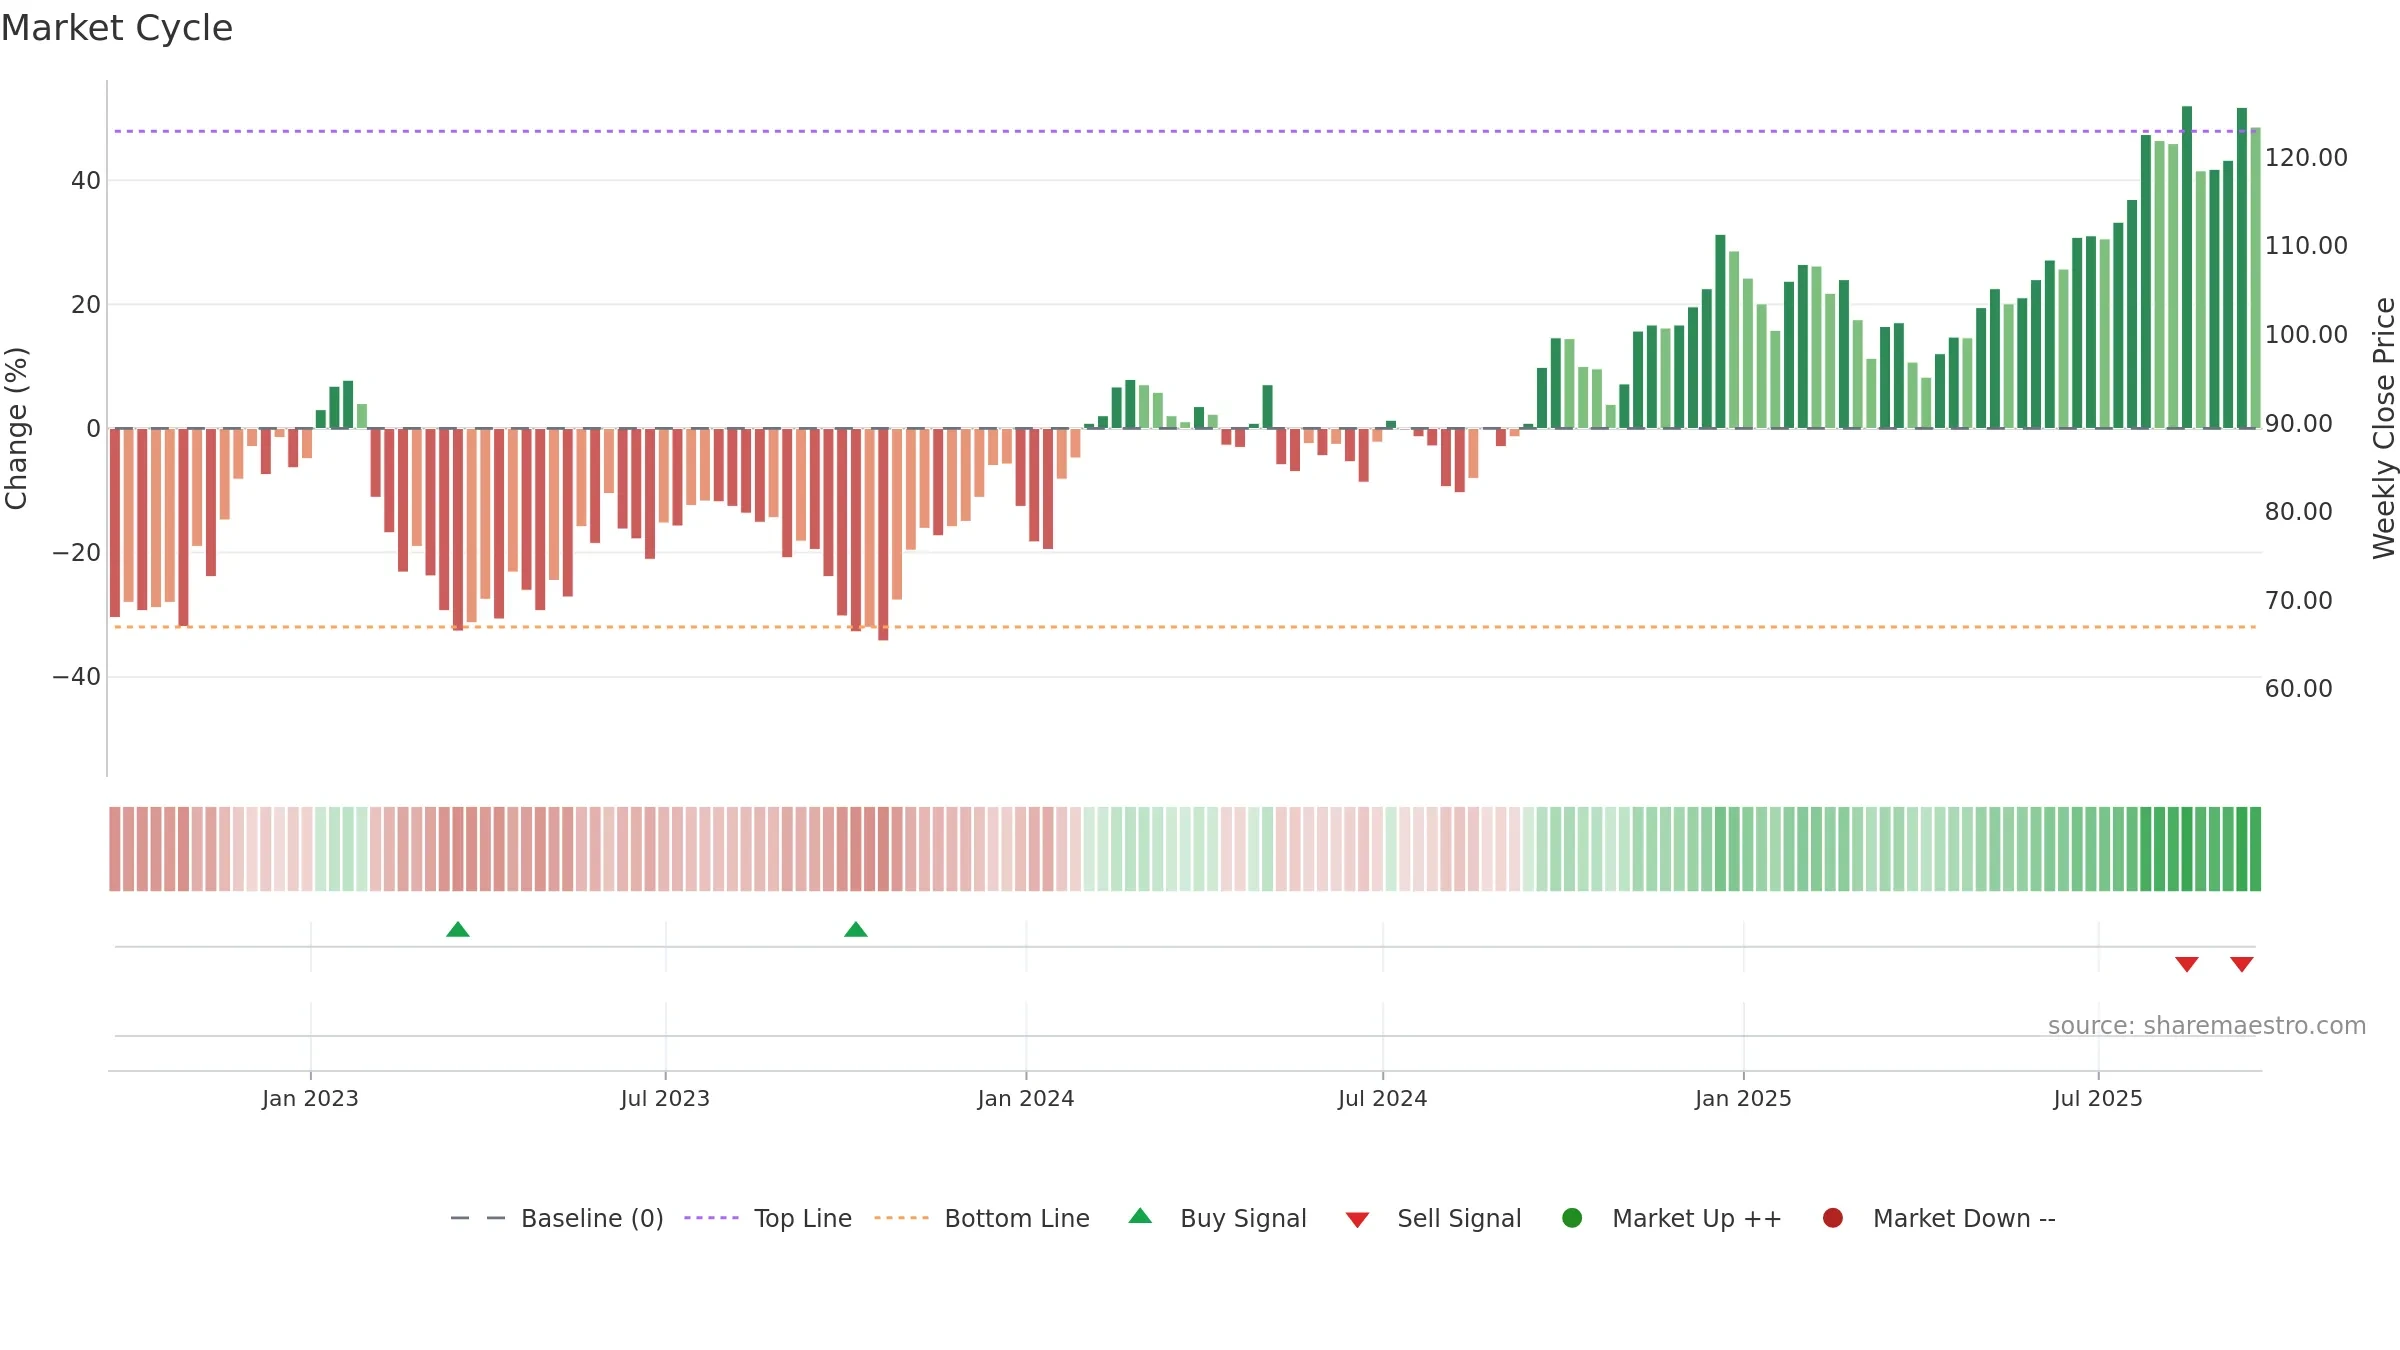Click the 80.00 price tick label
The width and height of the screenshot is (2400, 1350).
(2298, 511)
